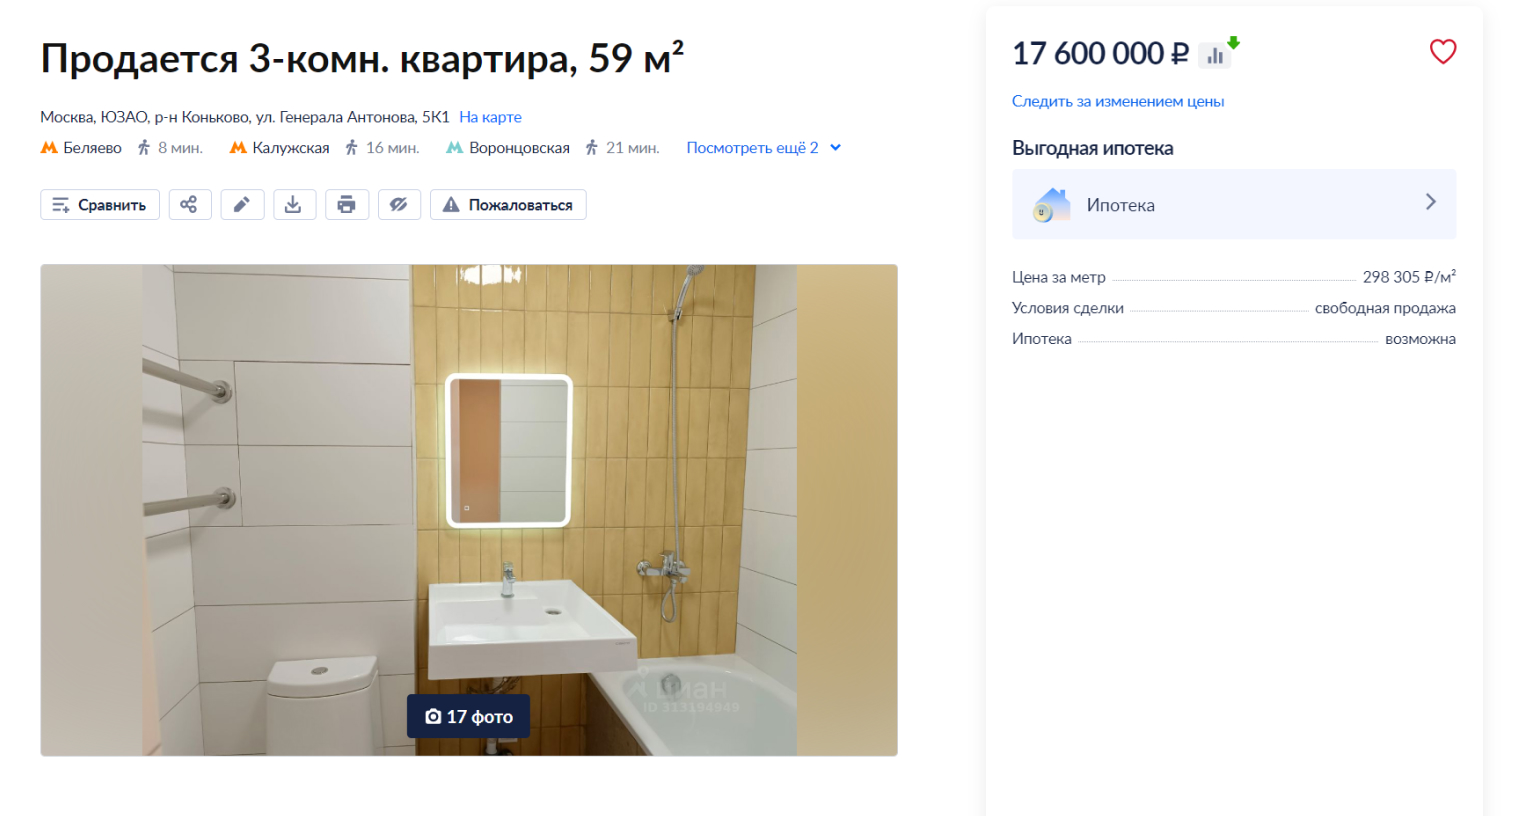1520x816 pixels.
Task: Click Сравнить to compare listing
Action: [100, 205]
